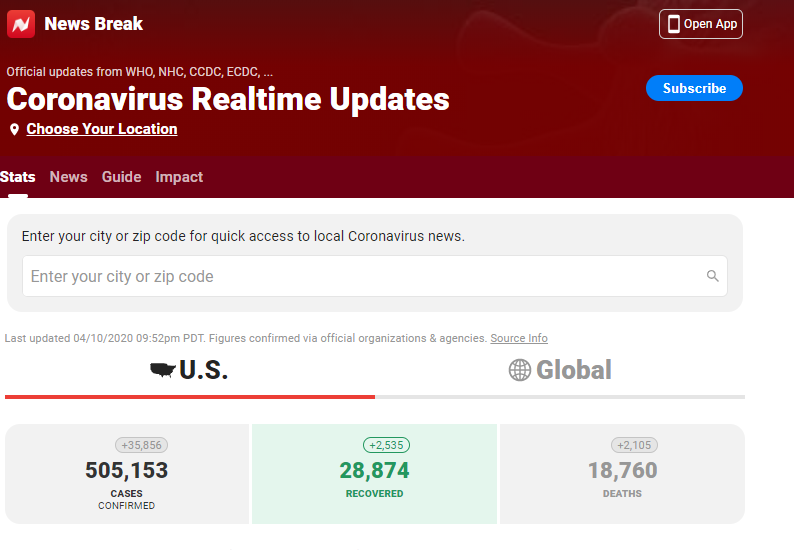This screenshot has height=550, width=794.
Task: Open the Choose Your Location link
Action: pos(102,129)
